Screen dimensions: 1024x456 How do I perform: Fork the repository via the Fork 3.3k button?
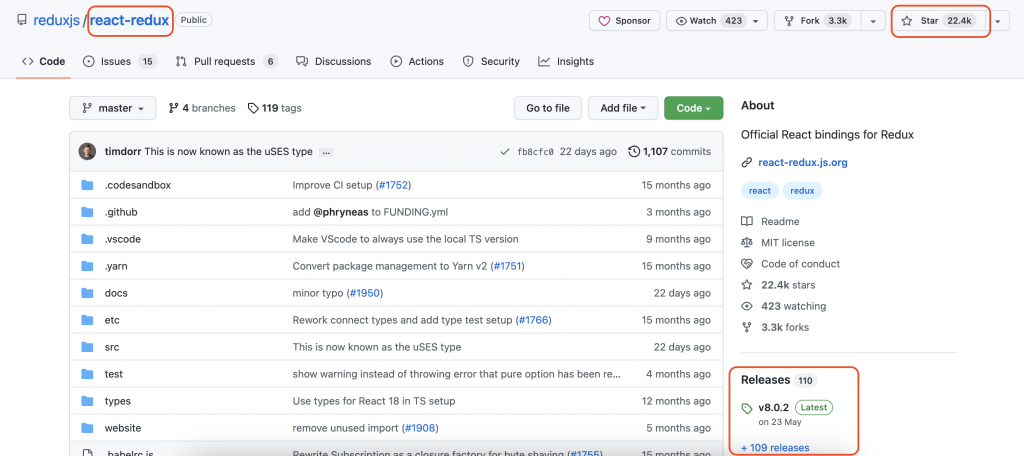click(x=817, y=21)
